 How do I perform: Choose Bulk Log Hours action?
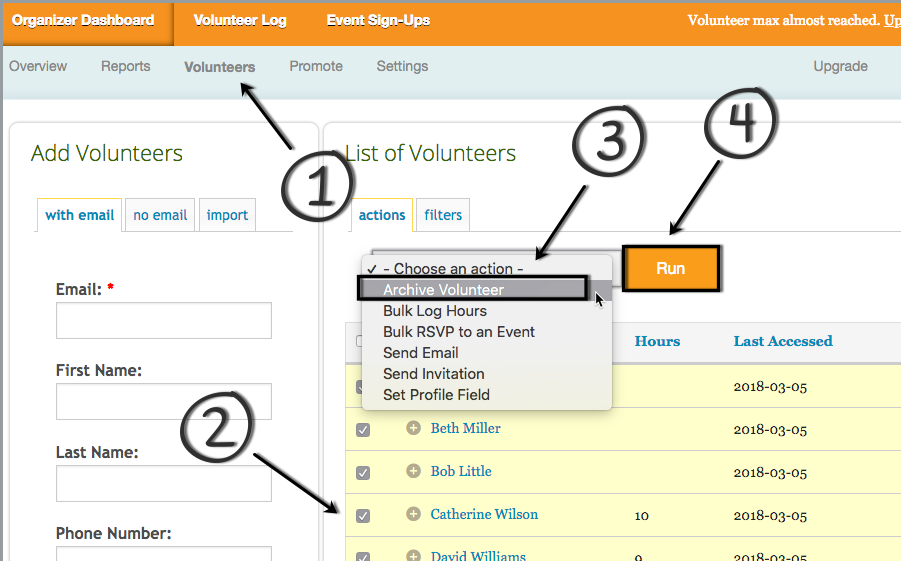(435, 311)
